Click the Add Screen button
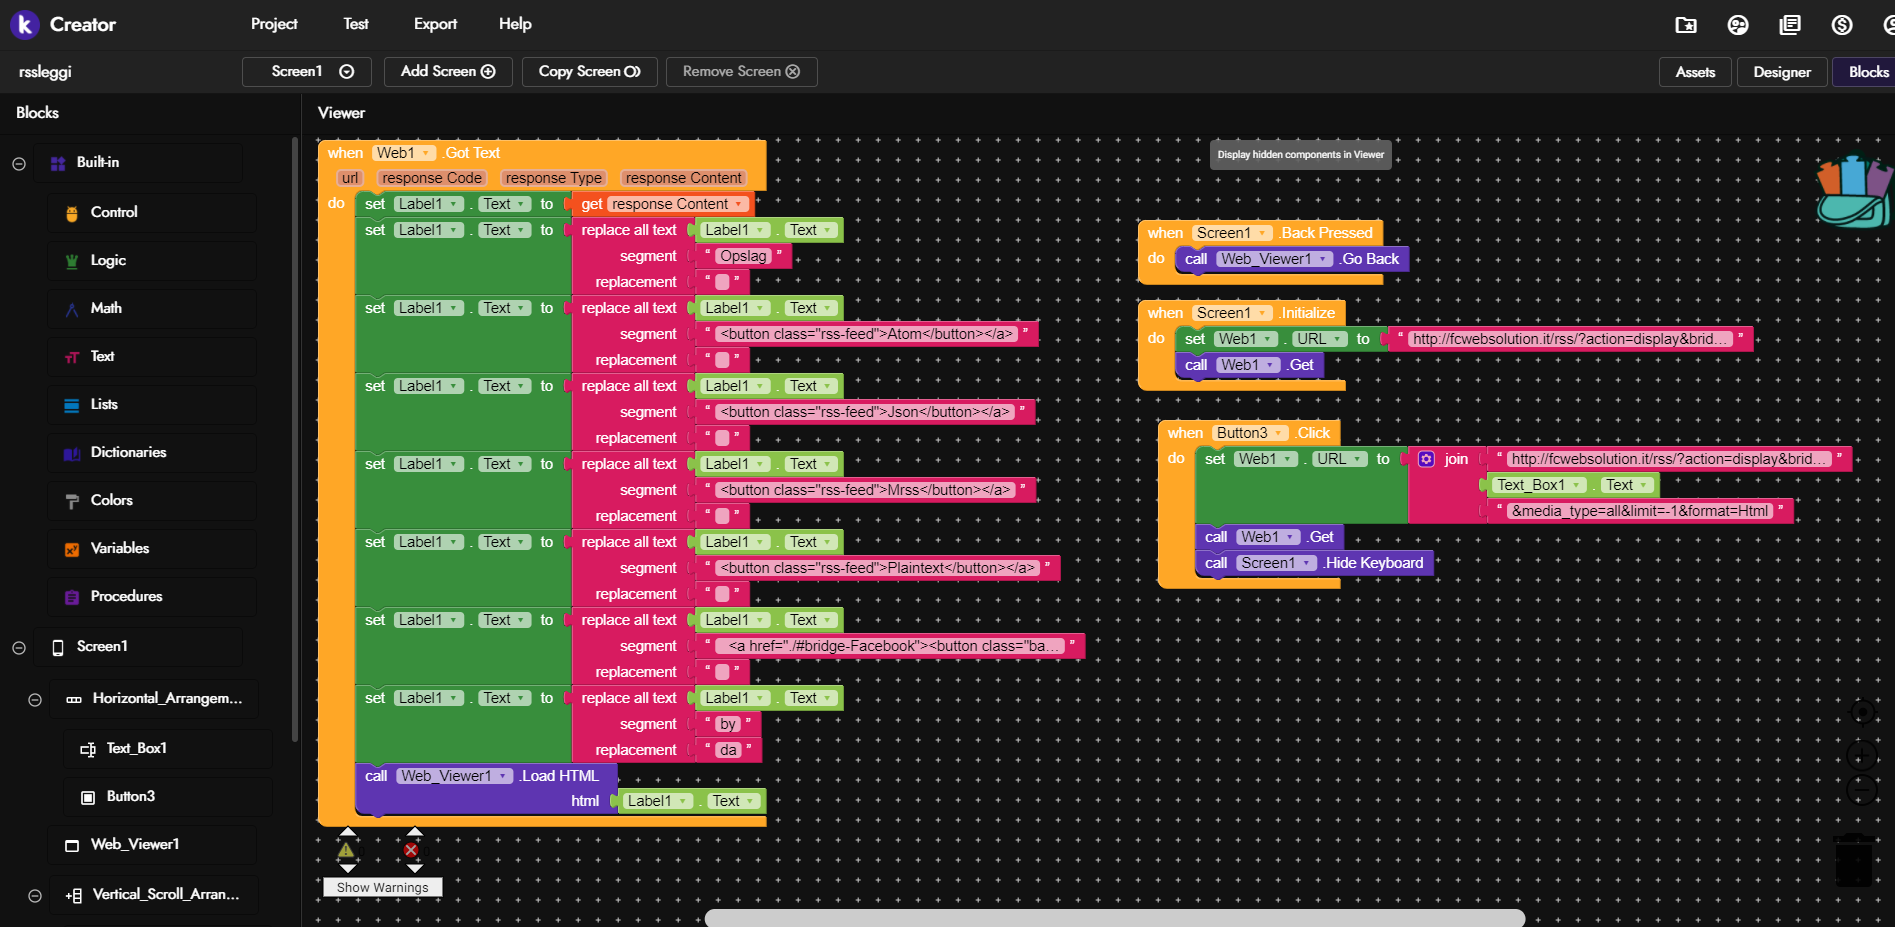The height and width of the screenshot is (927, 1895). tap(448, 72)
